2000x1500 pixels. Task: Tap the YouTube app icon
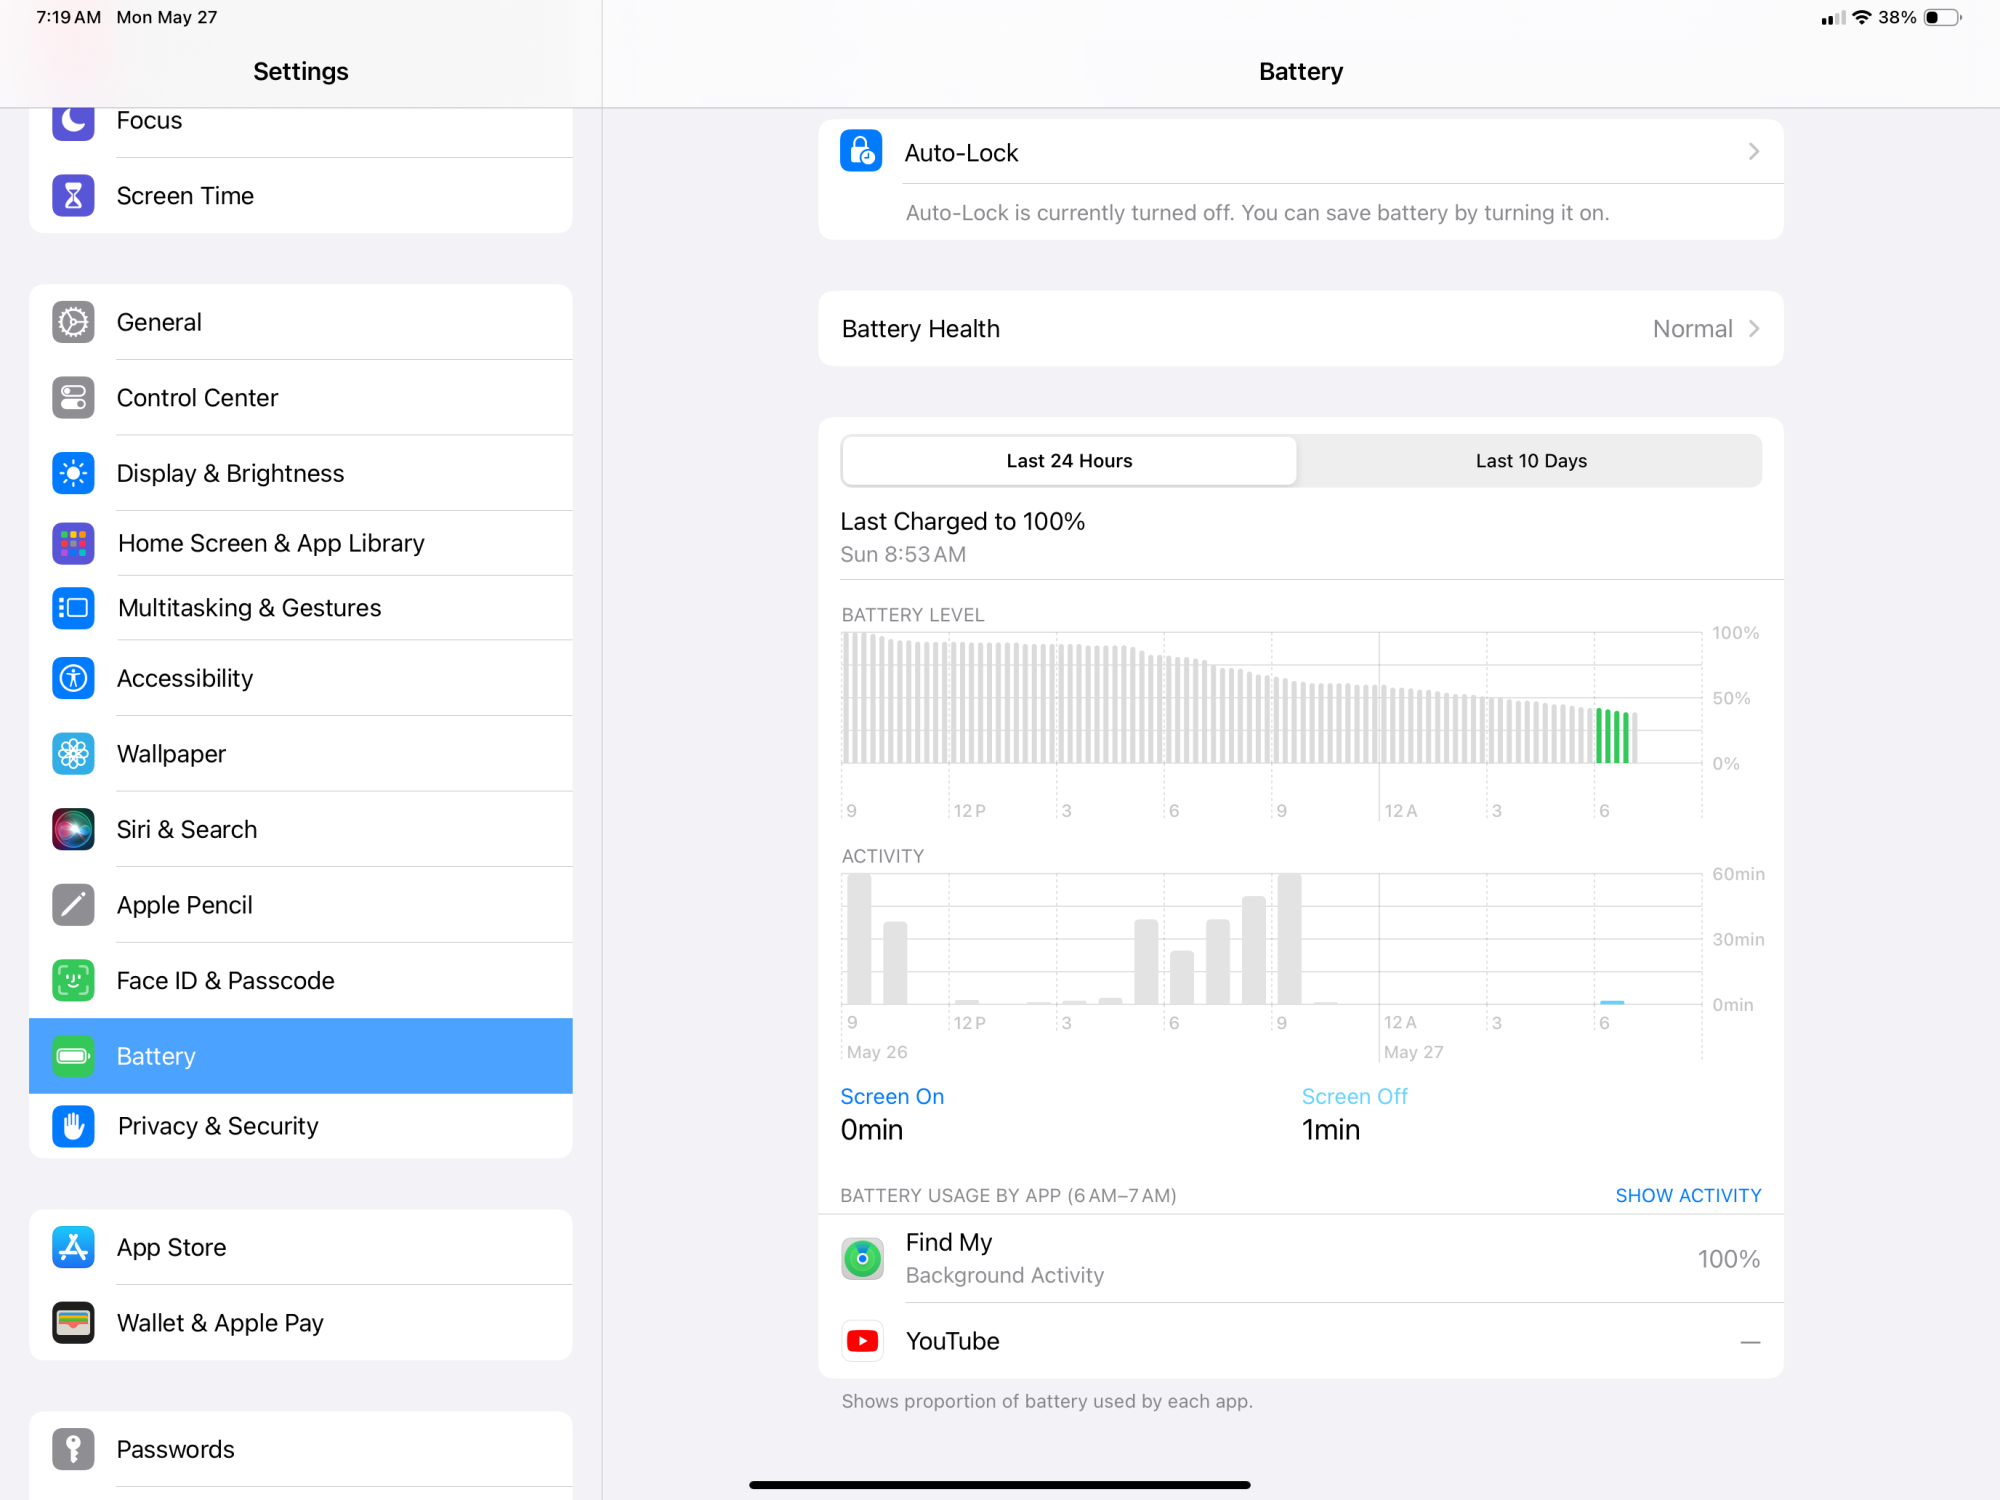862,1341
